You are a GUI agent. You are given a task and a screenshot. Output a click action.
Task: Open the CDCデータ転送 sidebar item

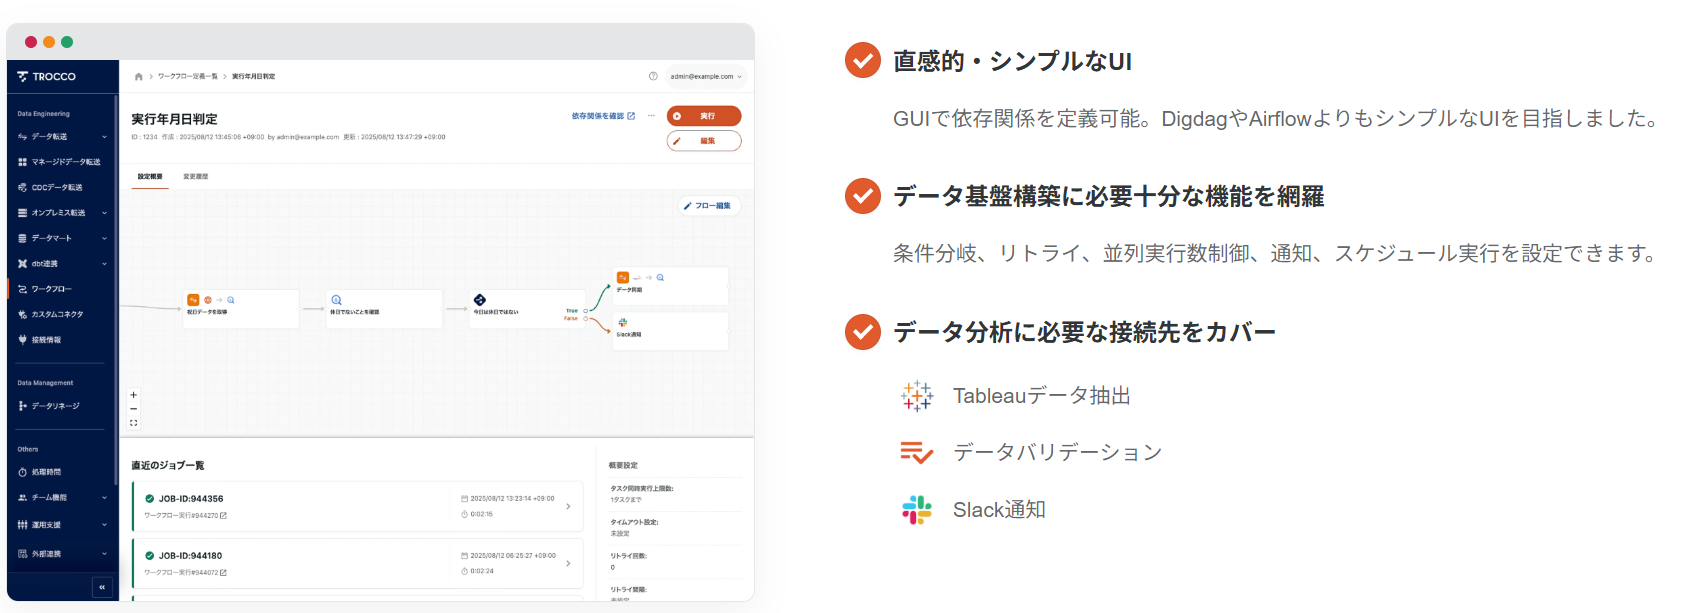click(x=62, y=187)
